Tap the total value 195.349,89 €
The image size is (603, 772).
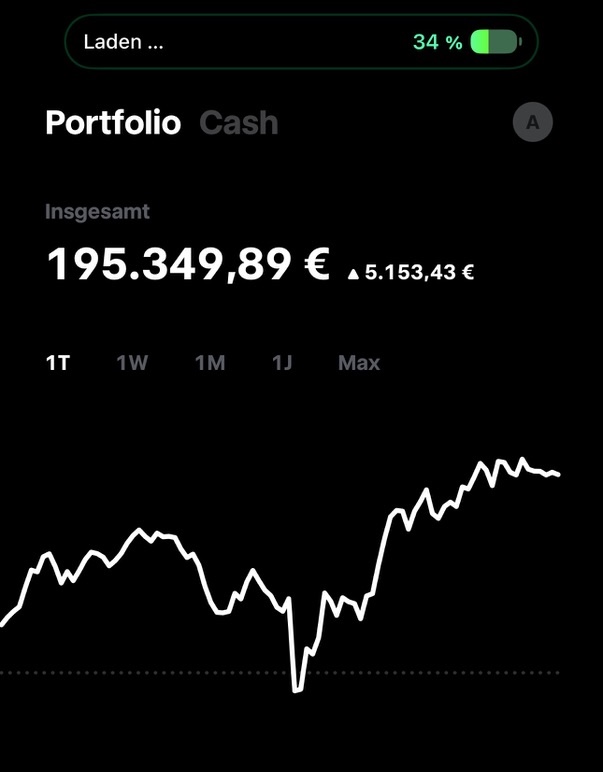(188, 265)
